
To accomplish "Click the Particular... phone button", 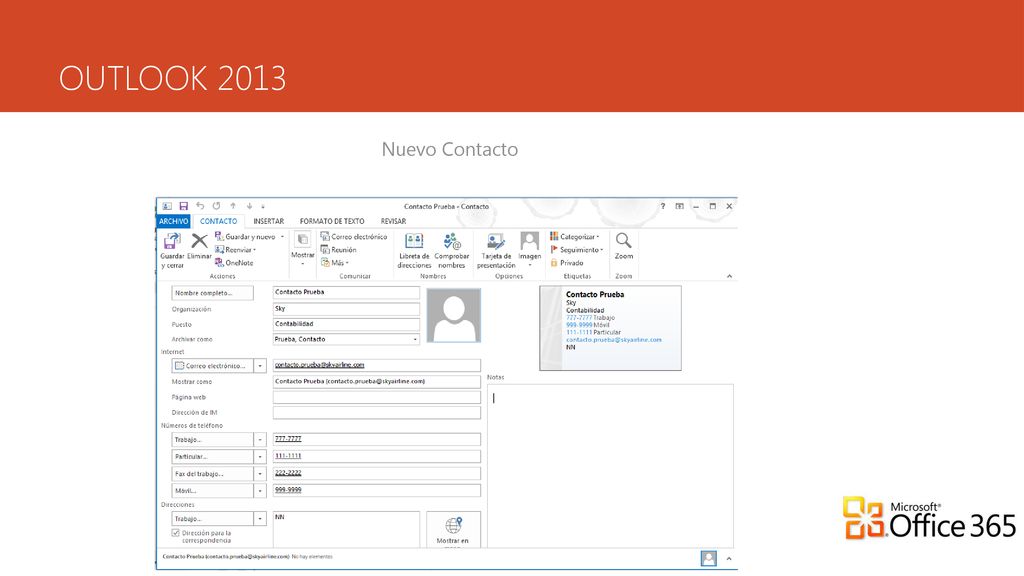I will (x=212, y=456).
